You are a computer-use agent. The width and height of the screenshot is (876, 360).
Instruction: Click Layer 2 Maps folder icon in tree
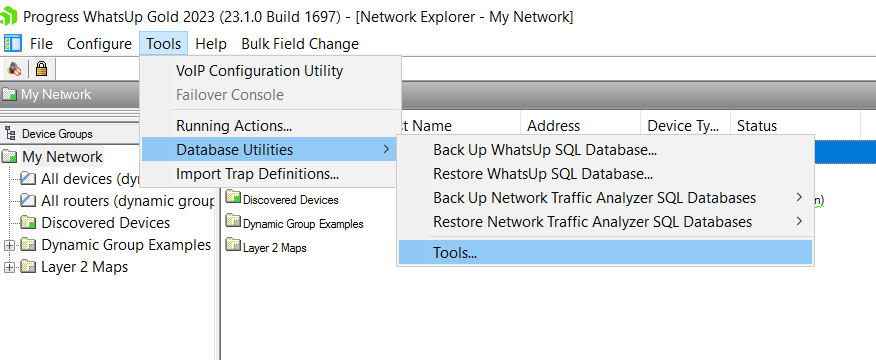coord(28,267)
